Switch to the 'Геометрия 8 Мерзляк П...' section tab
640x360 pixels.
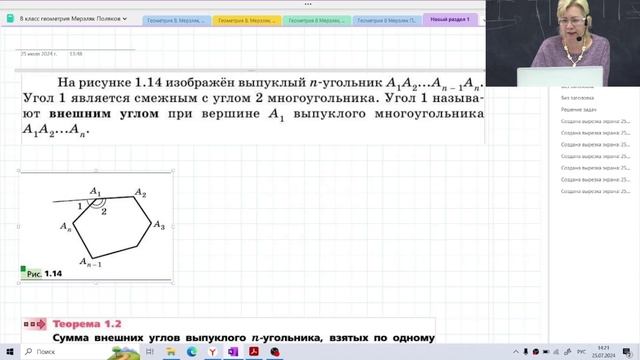387,20
